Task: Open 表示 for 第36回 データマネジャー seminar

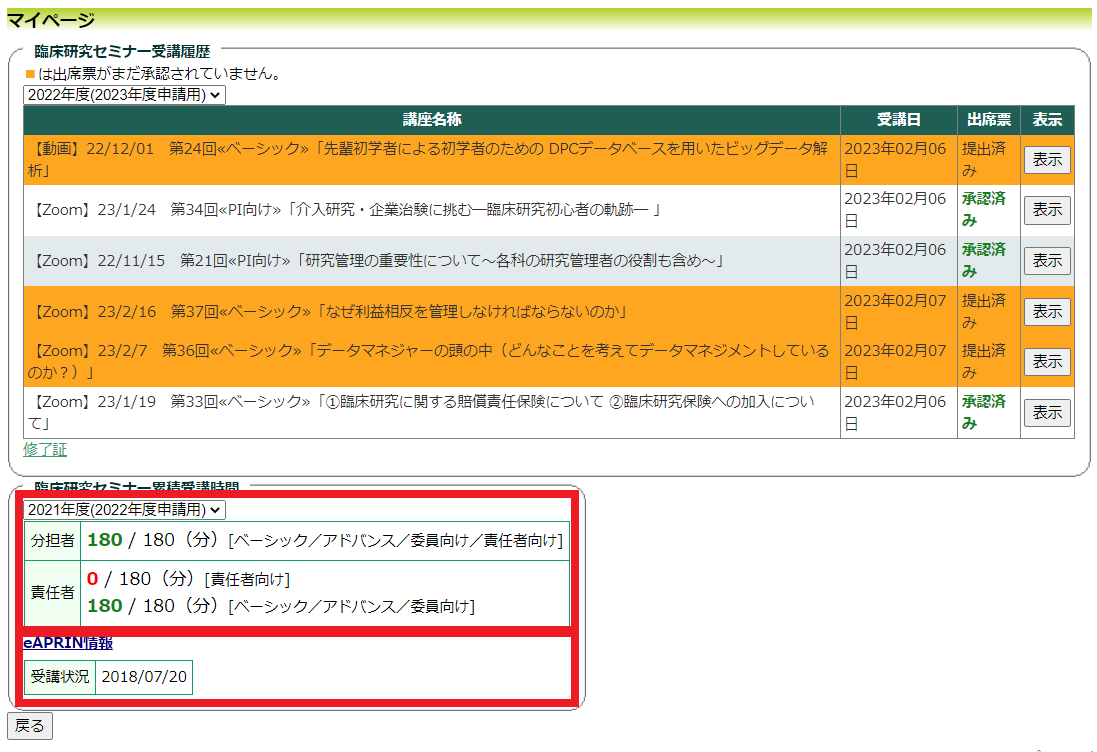Action: click(1047, 362)
